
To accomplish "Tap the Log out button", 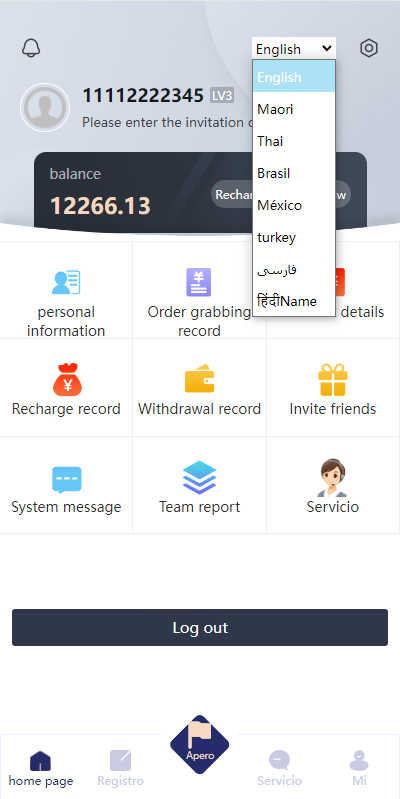I will (x=200, y=627).
